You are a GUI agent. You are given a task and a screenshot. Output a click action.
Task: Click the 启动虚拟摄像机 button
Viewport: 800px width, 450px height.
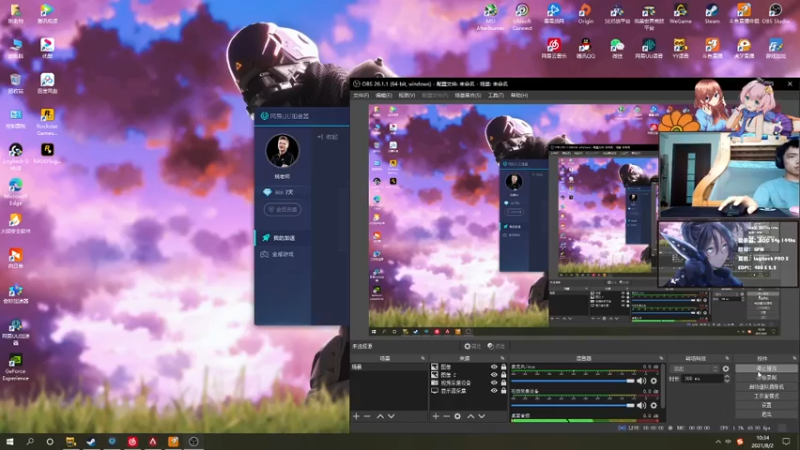(x=766, y=387)
